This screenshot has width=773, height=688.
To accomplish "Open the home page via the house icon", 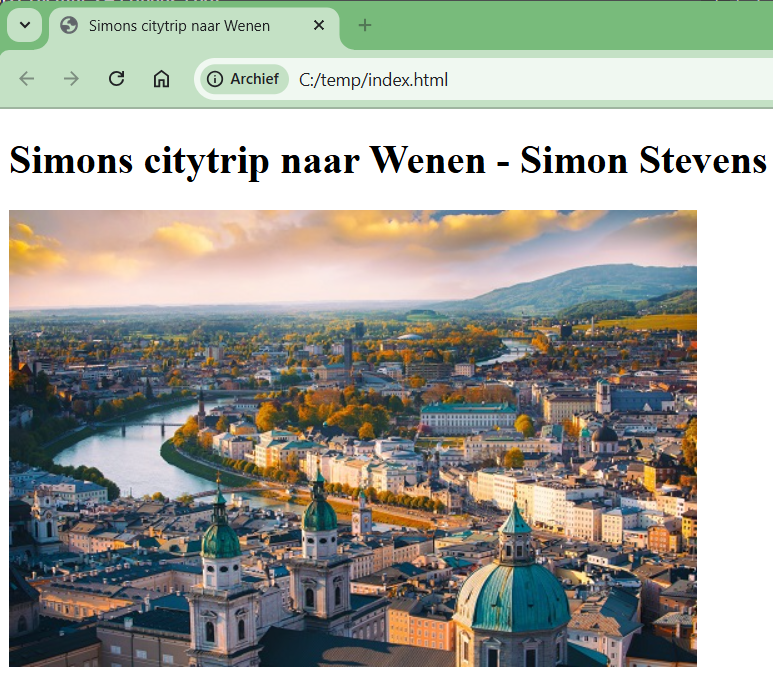I will point(161,79).
